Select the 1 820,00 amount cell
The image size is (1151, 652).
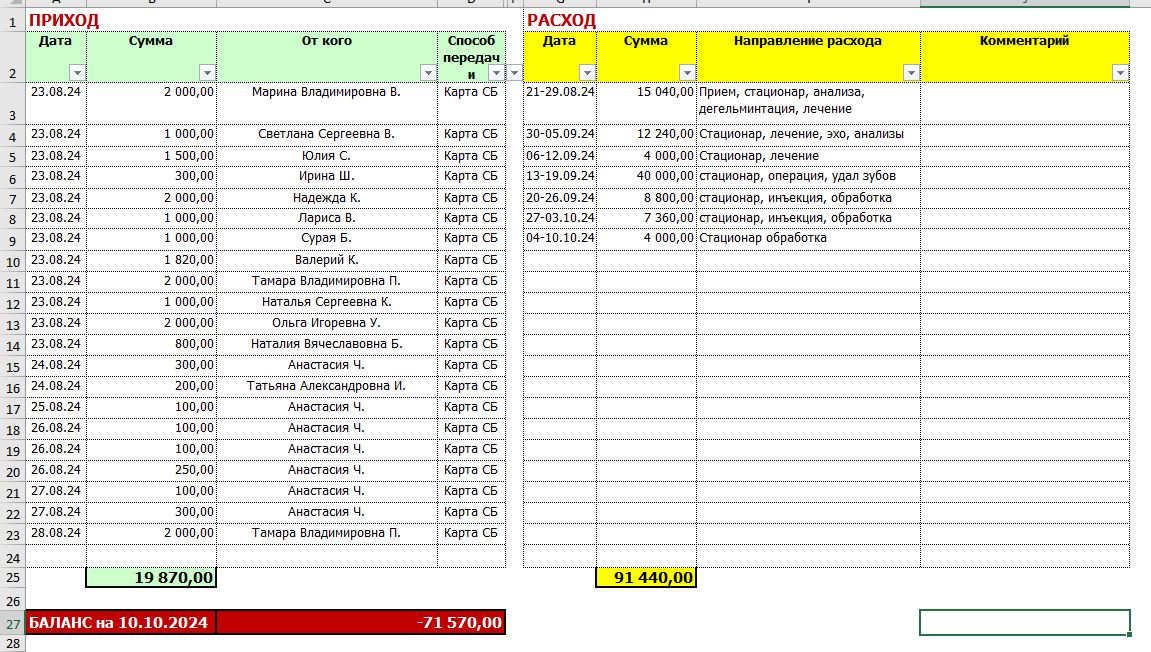click(151, 260)
